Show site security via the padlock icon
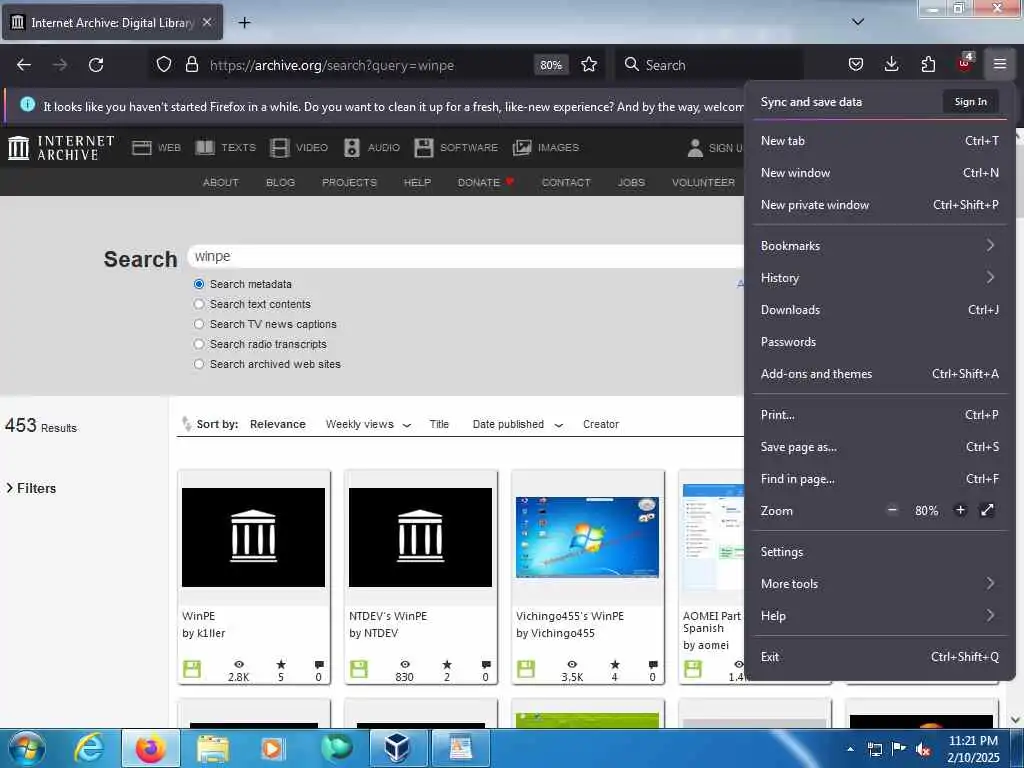This screenshot has height=768, width=1024. pyautogui.click(x=191, y=65)
